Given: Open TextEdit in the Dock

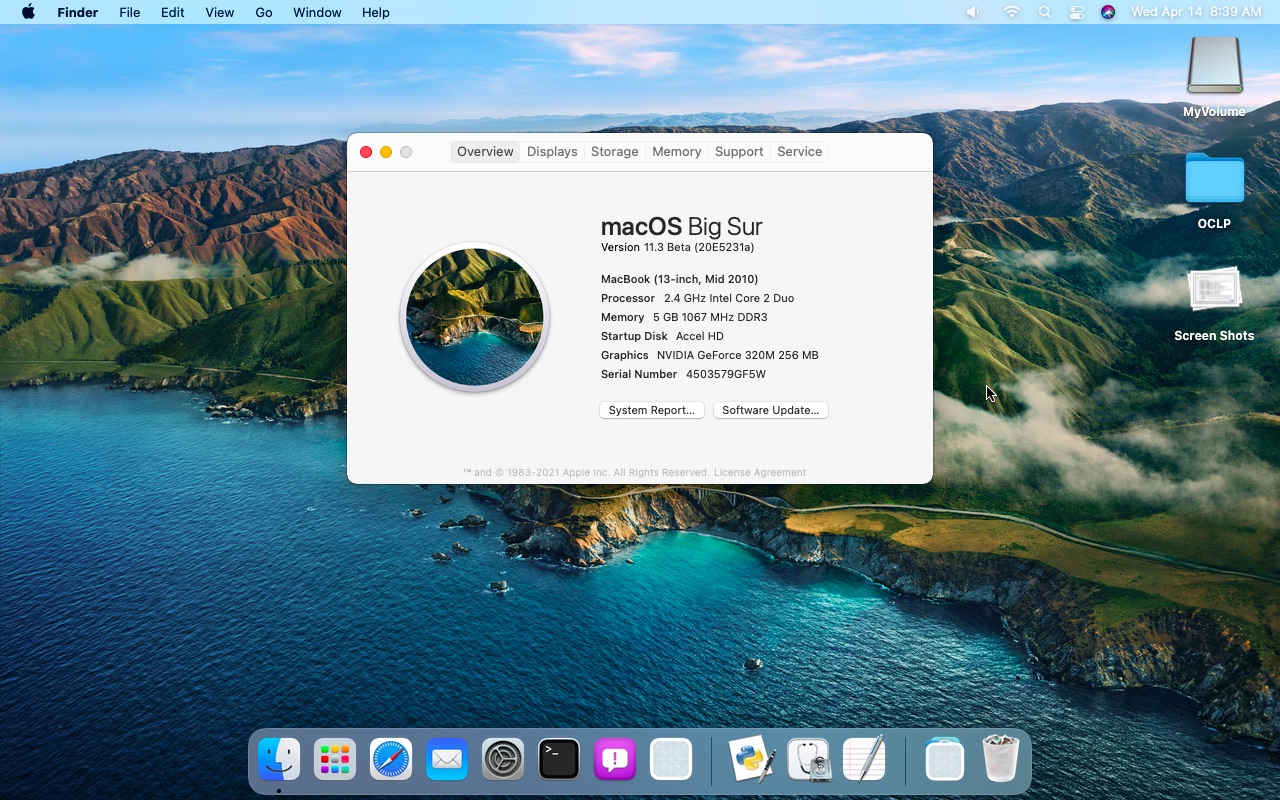Looking at the screenshot, I should click(x=865, y=760).
